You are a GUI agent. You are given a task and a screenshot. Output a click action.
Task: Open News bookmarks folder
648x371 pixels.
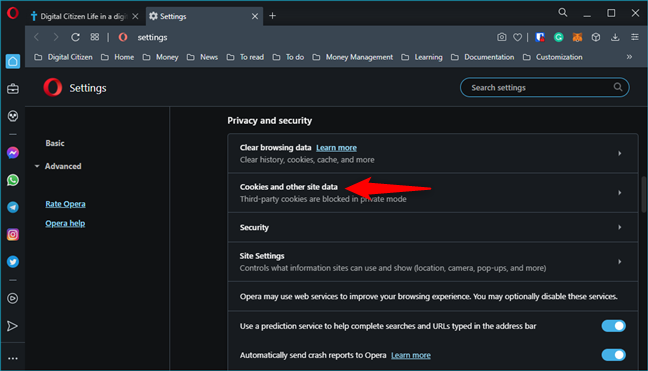point(202,57)
